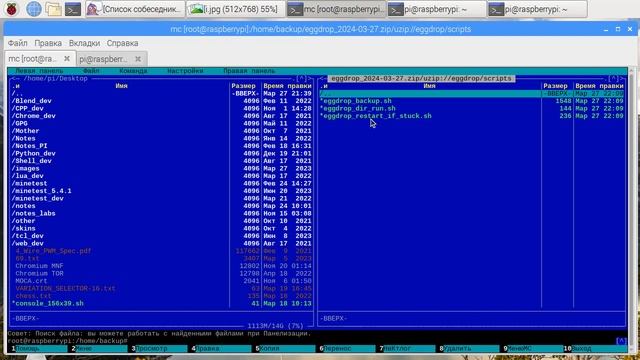
Task: Select /Chrome_dev directory
Action: [120, 116]
